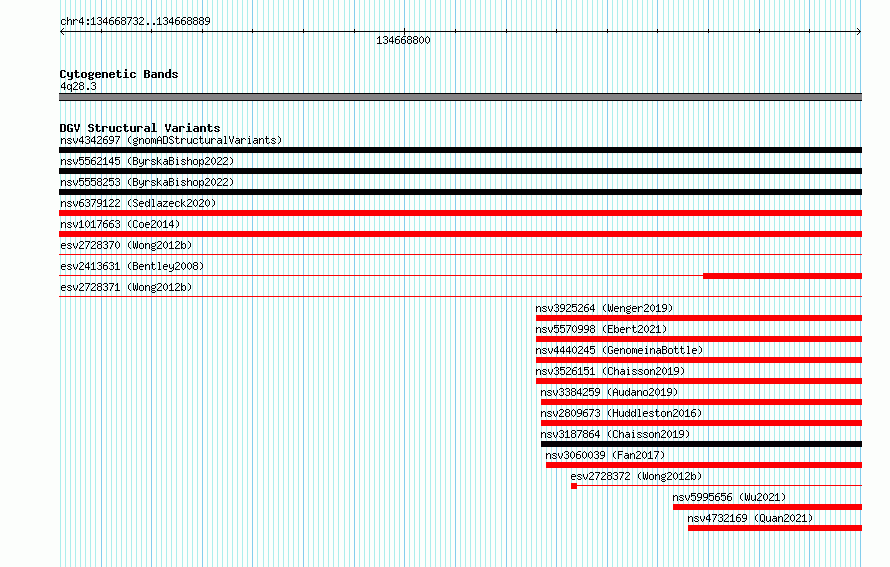
Task: Open nsv3925264 Wenger2019 variant
Action: click(604, 308)
